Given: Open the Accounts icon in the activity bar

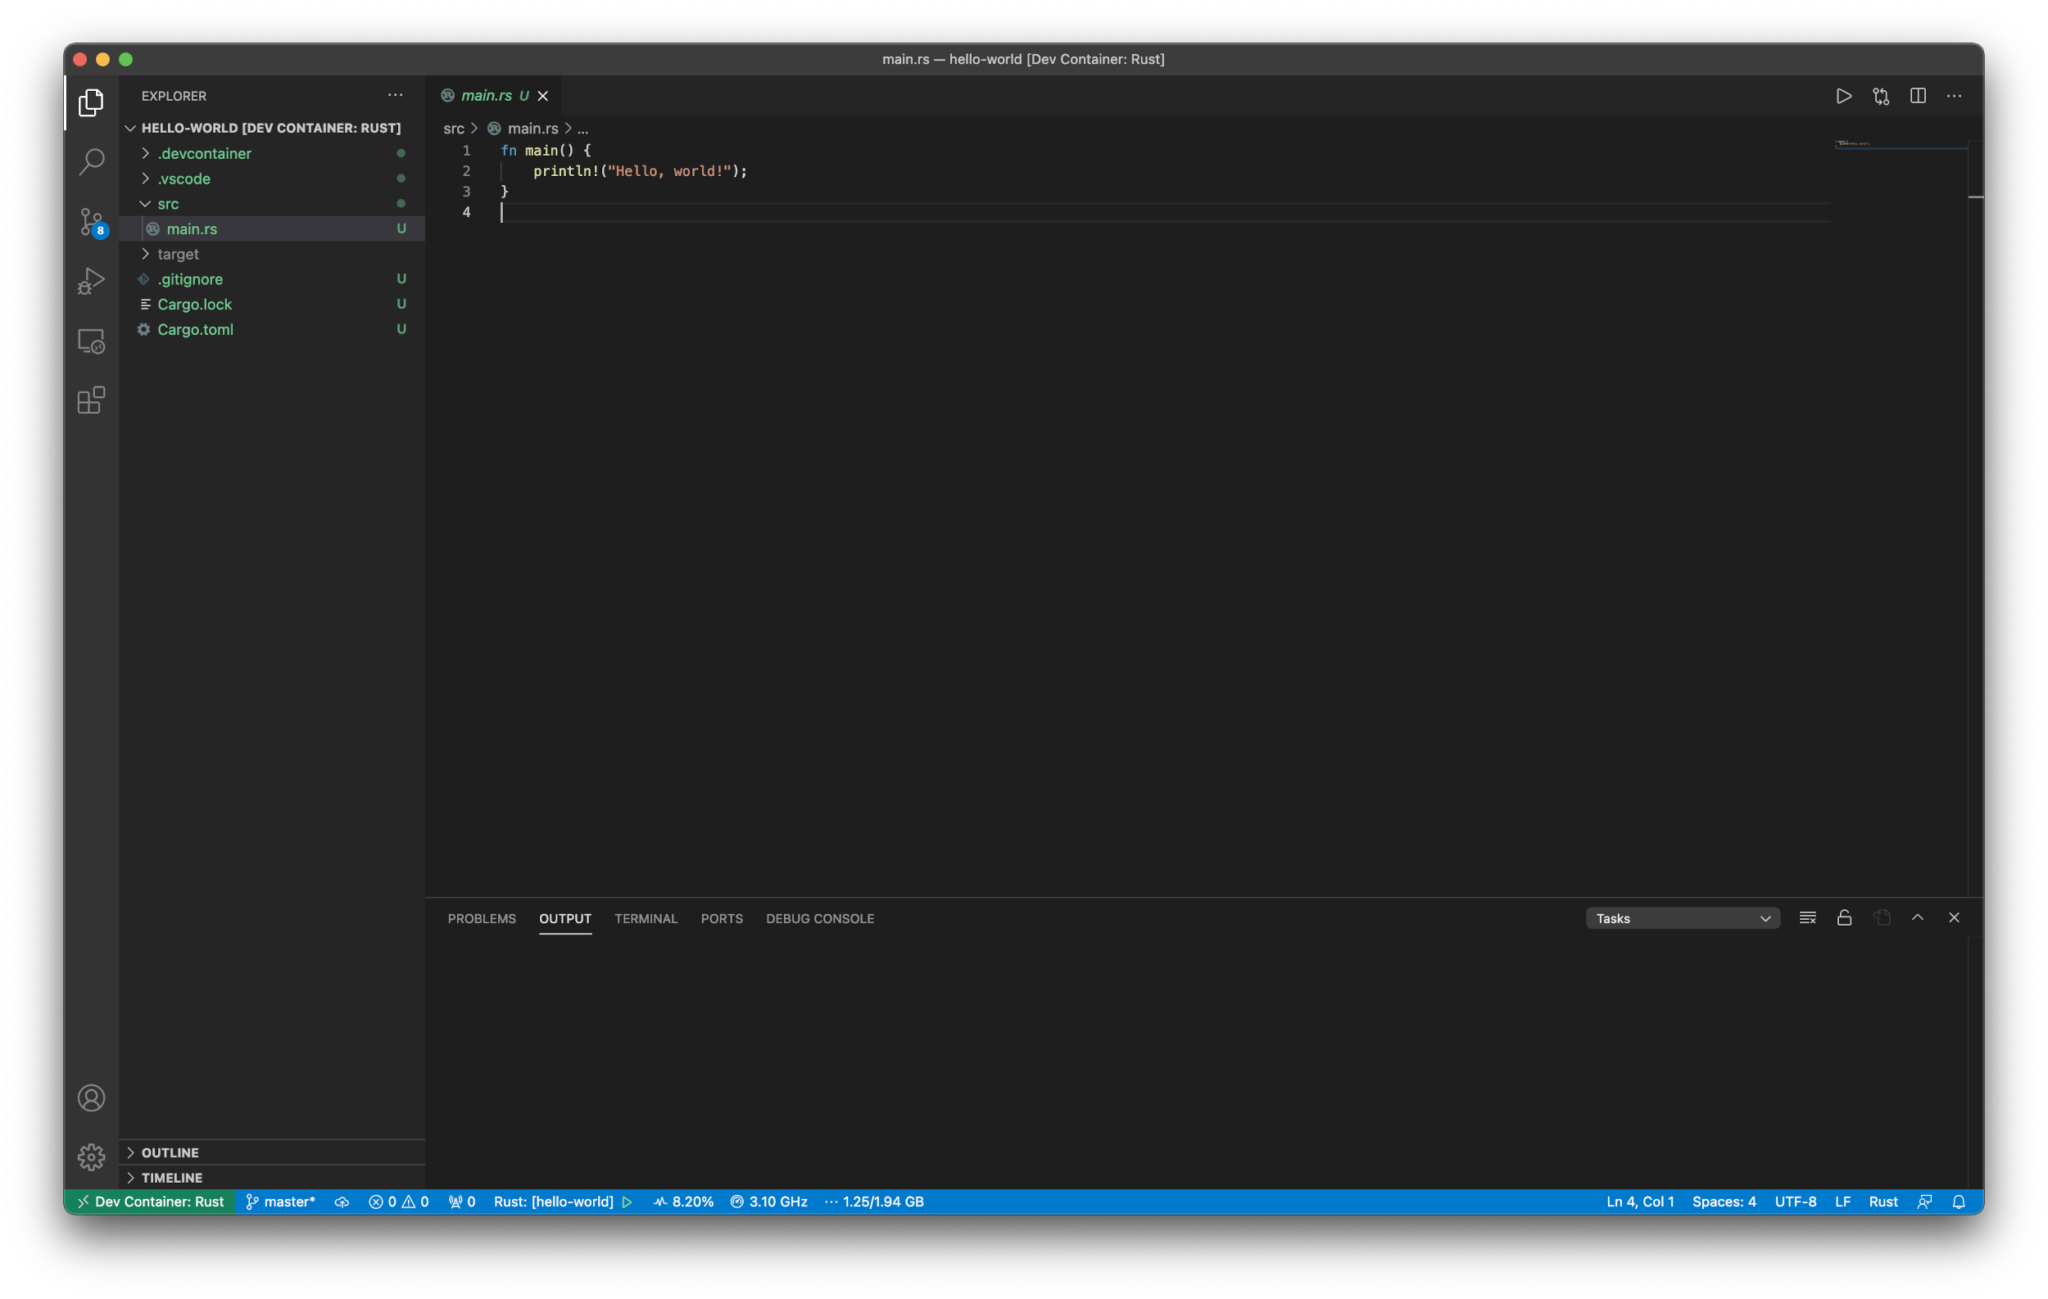Looking at the screenshot, I should [x=91, y=1097].
